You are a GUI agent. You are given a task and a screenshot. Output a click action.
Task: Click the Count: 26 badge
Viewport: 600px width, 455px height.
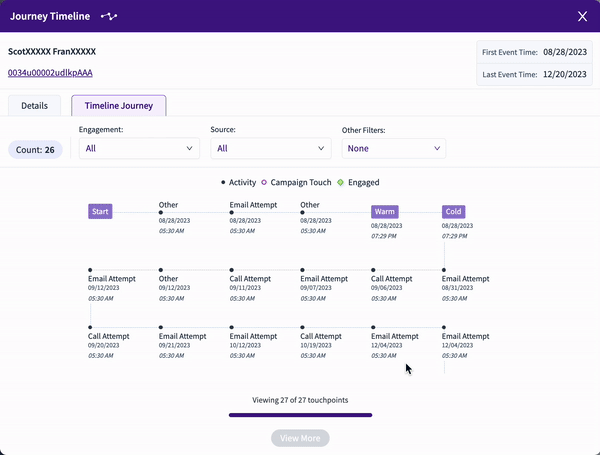point(35,150)
